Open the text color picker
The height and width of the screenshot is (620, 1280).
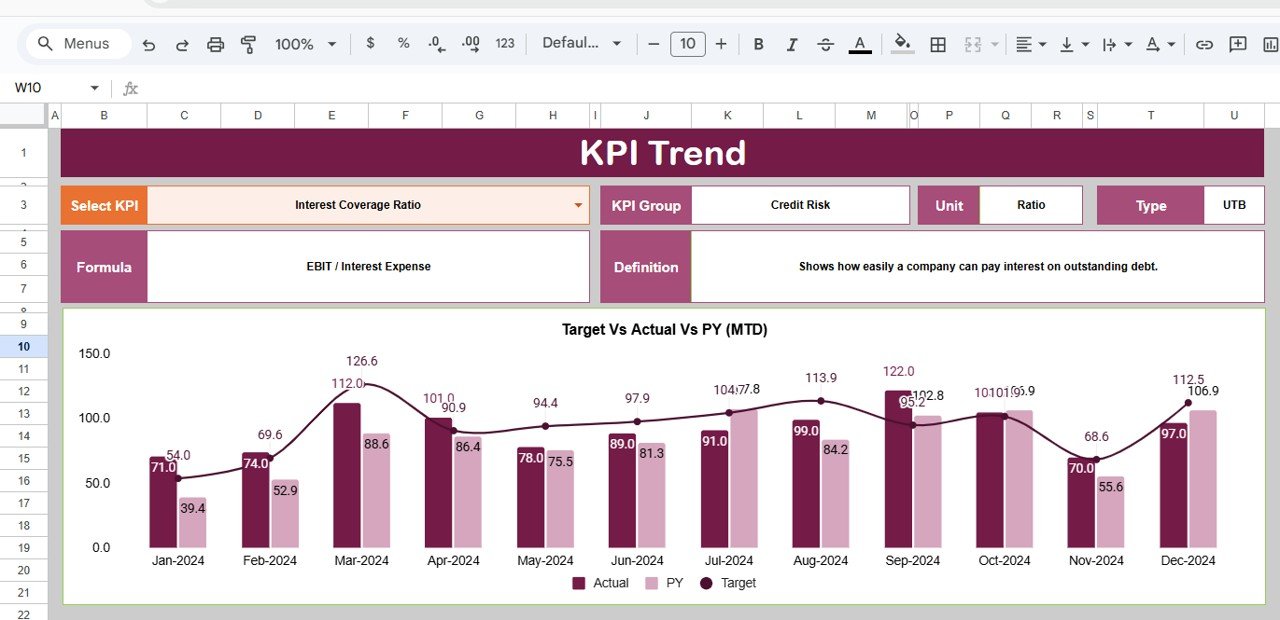coord(859,44)
